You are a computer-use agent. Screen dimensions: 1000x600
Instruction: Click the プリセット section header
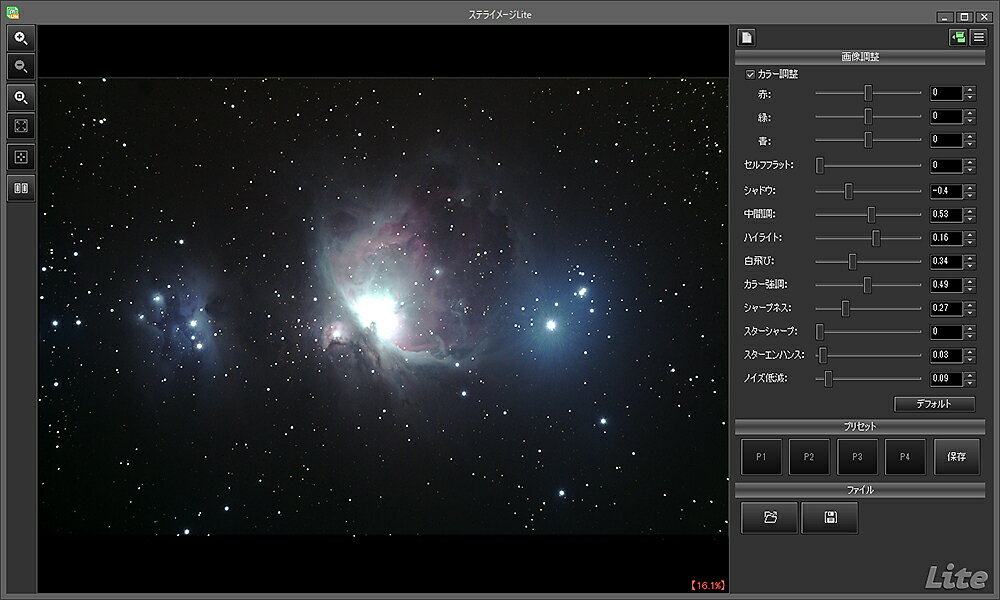point(860,427)
